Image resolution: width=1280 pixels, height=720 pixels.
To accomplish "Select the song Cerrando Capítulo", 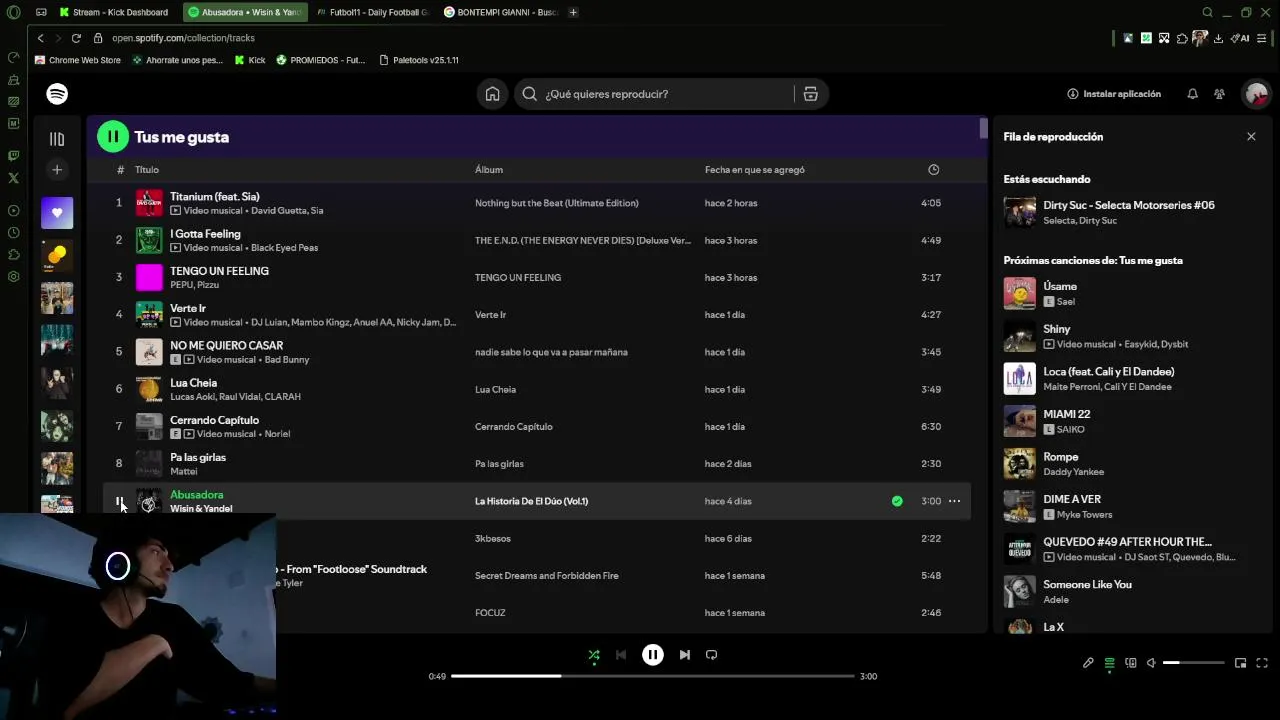I will 214,420.
